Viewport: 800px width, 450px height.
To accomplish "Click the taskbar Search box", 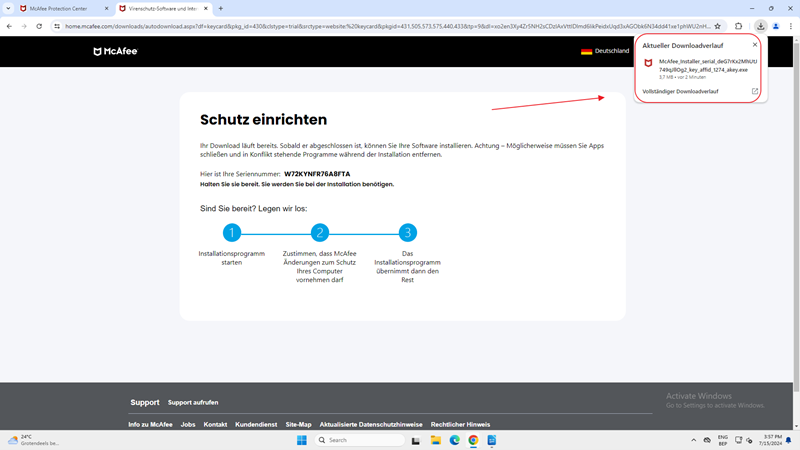I will [360, 440].
